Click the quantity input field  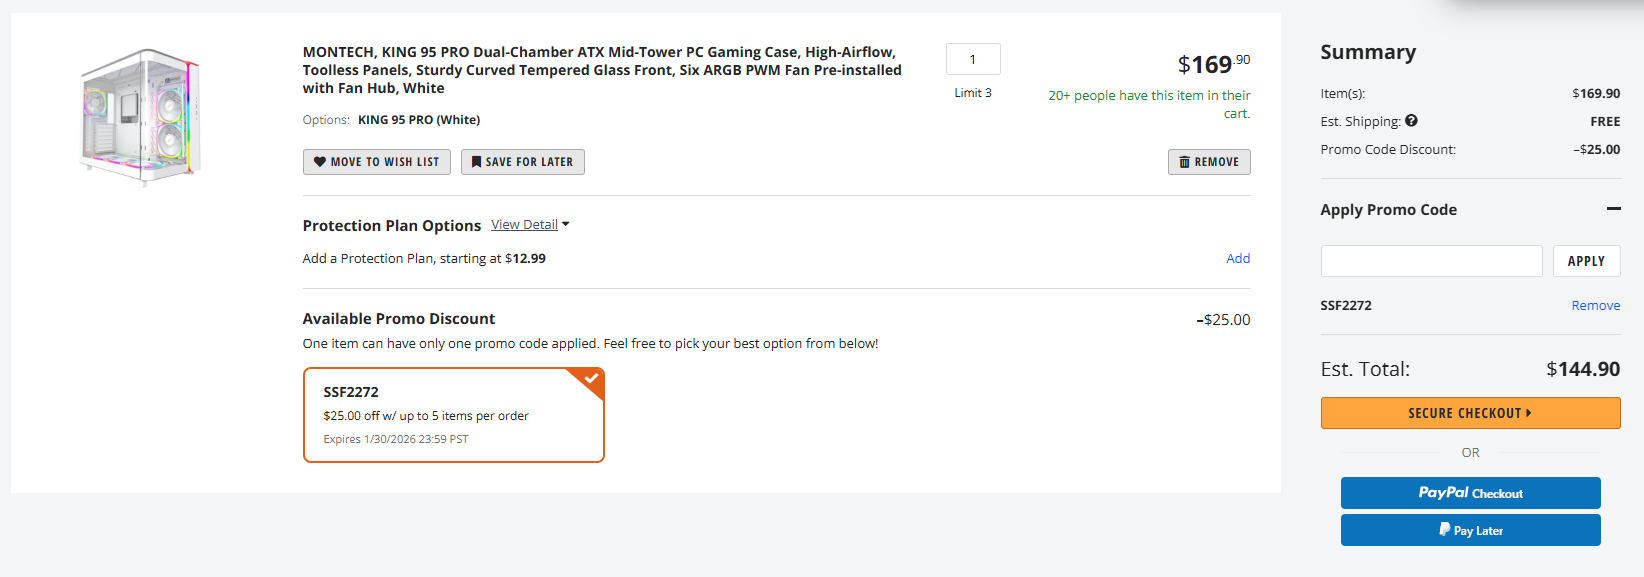pos(973,59)
